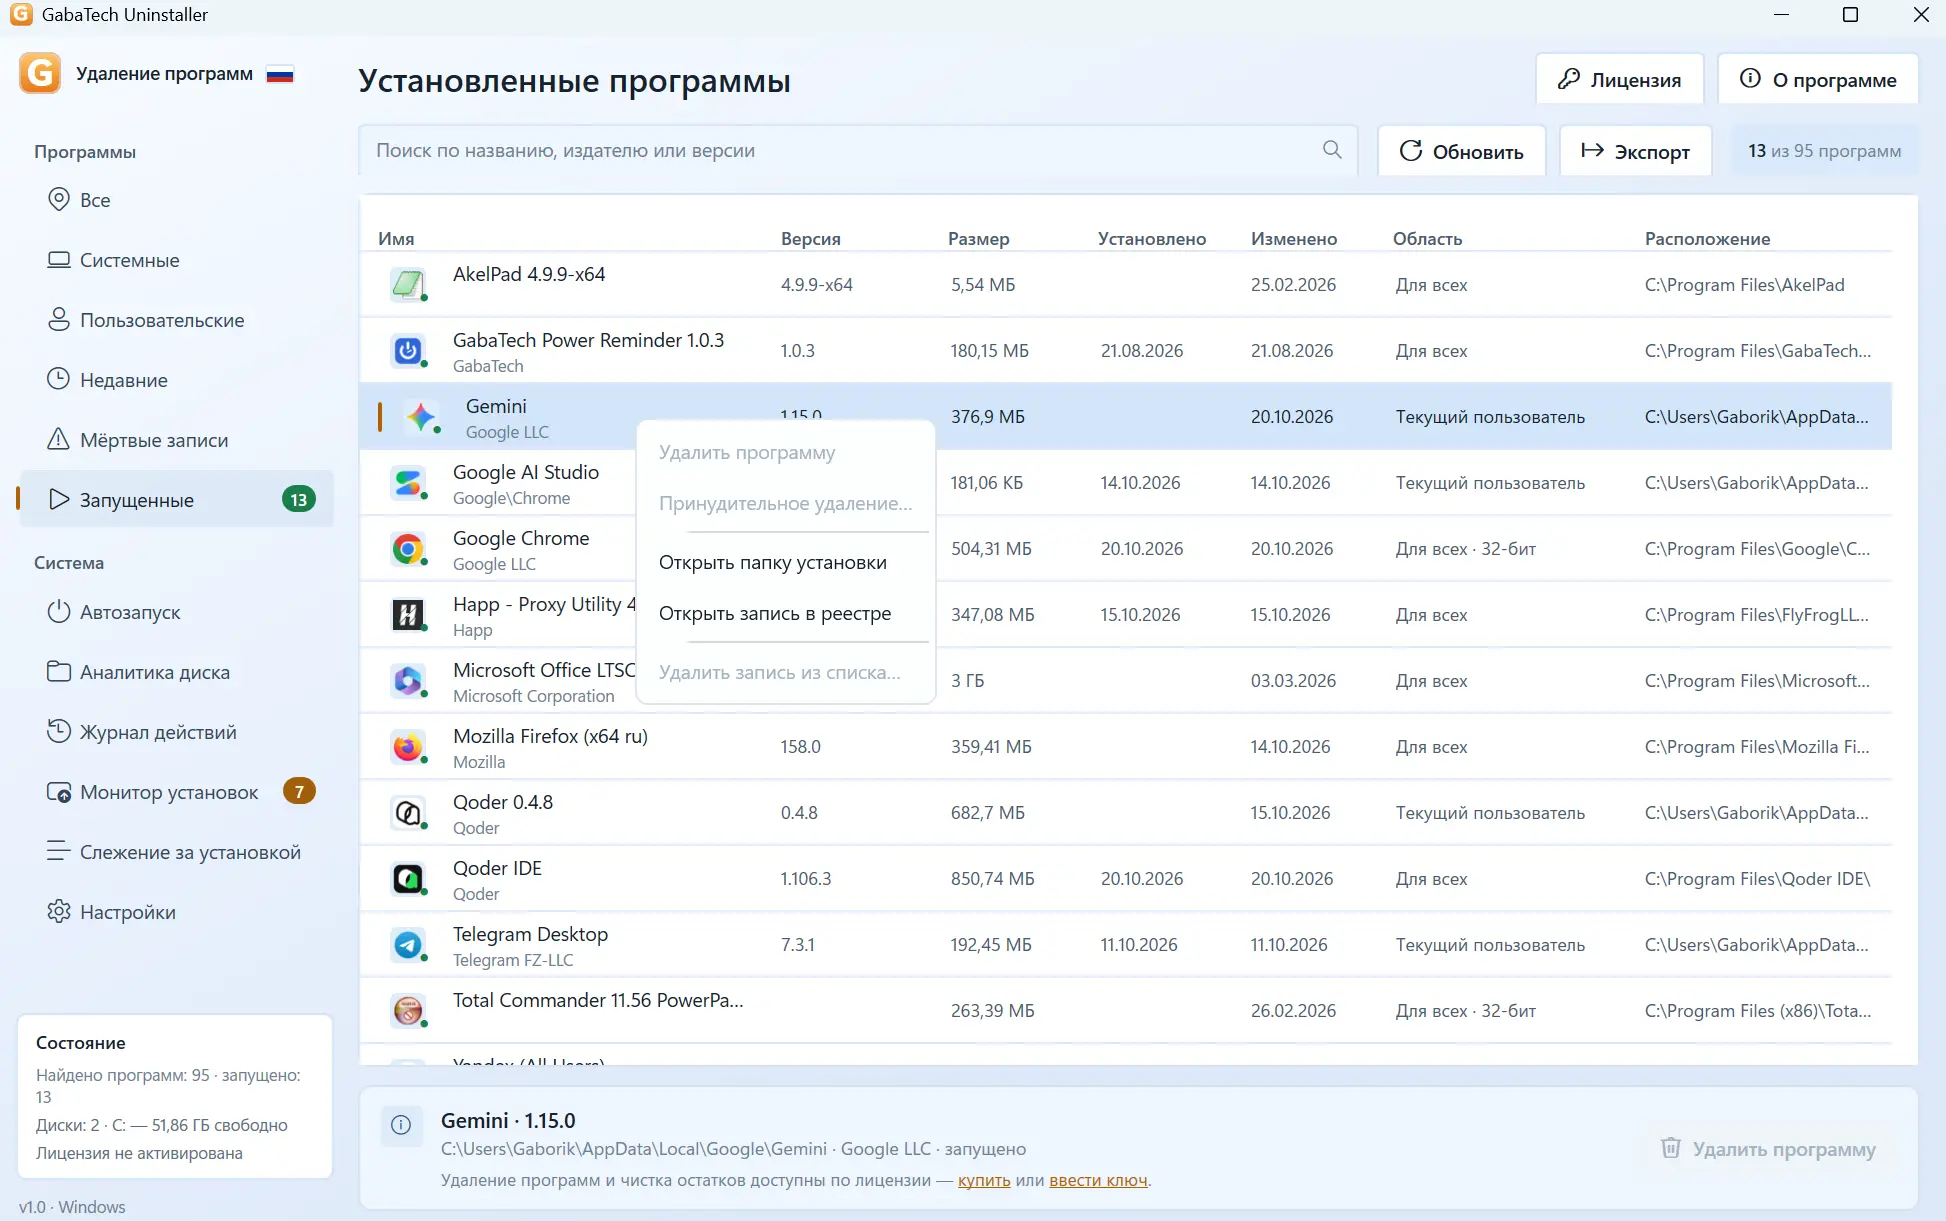1946x1221 pixels.
Task: Click the Russian flag language icon
Action: [280, 74]
